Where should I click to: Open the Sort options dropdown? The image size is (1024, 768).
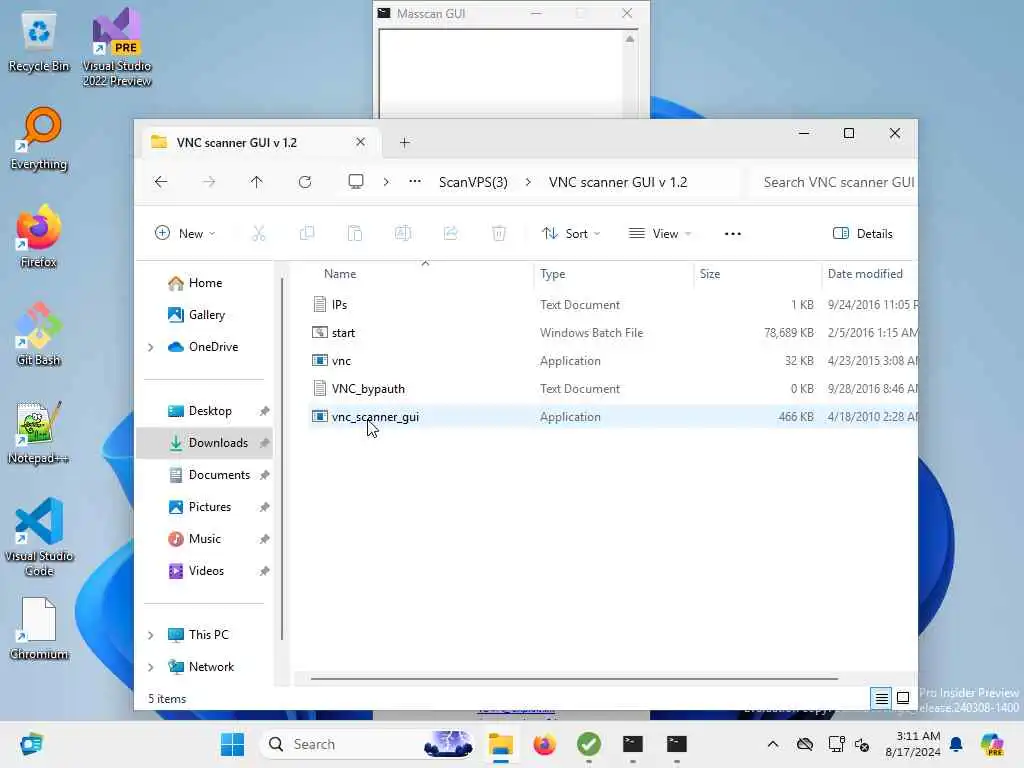click(x=571, y=234)
